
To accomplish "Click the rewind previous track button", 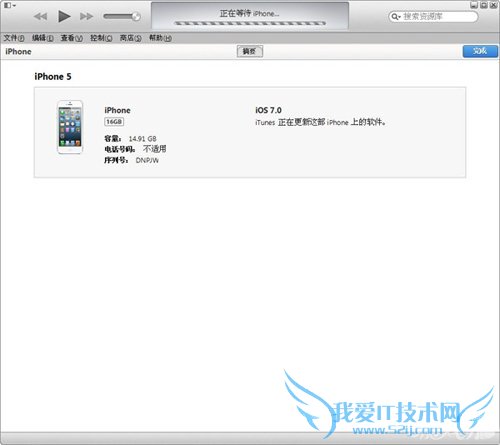I will coord(41,16).
